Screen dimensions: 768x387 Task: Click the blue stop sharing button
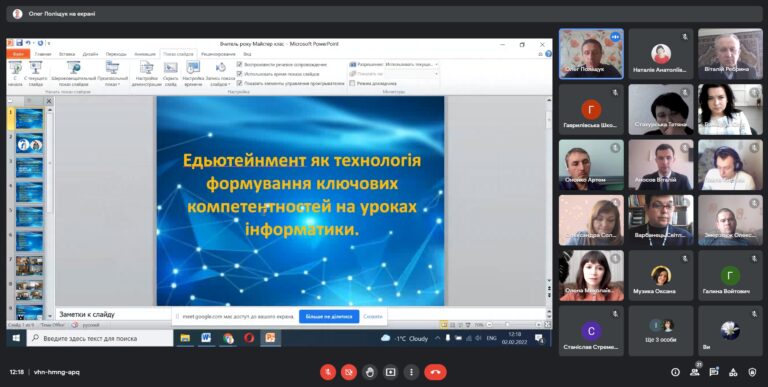[329, 316]
